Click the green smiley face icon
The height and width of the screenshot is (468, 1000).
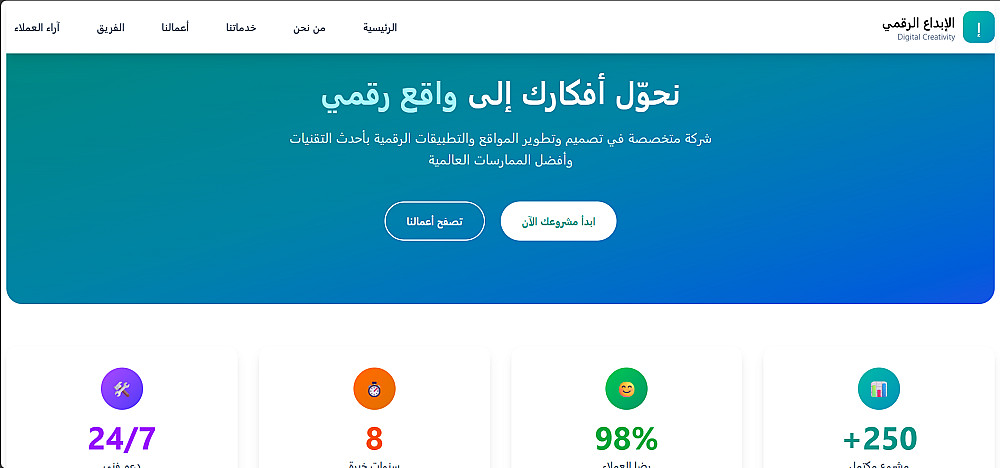[627, 389]
